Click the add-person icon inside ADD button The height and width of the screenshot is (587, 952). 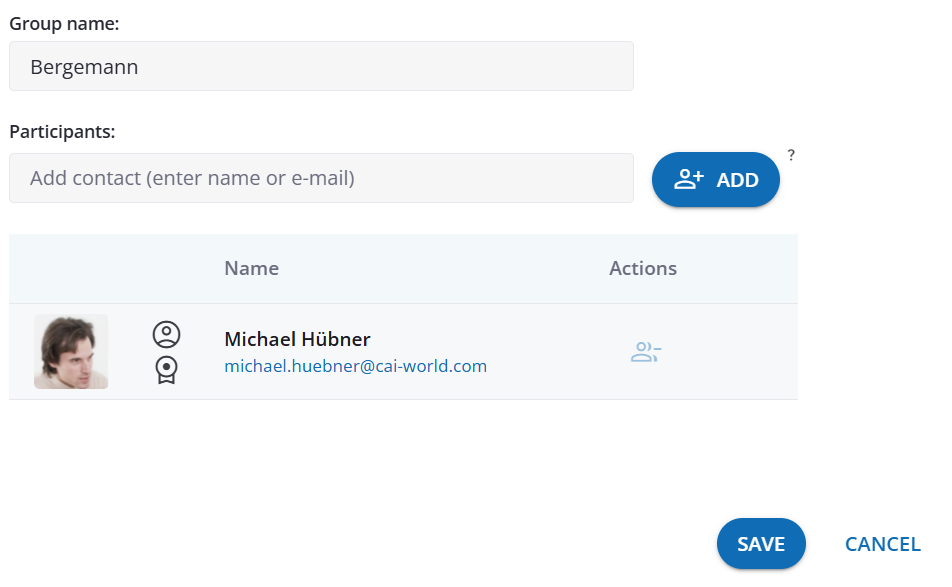coord(689,180)
